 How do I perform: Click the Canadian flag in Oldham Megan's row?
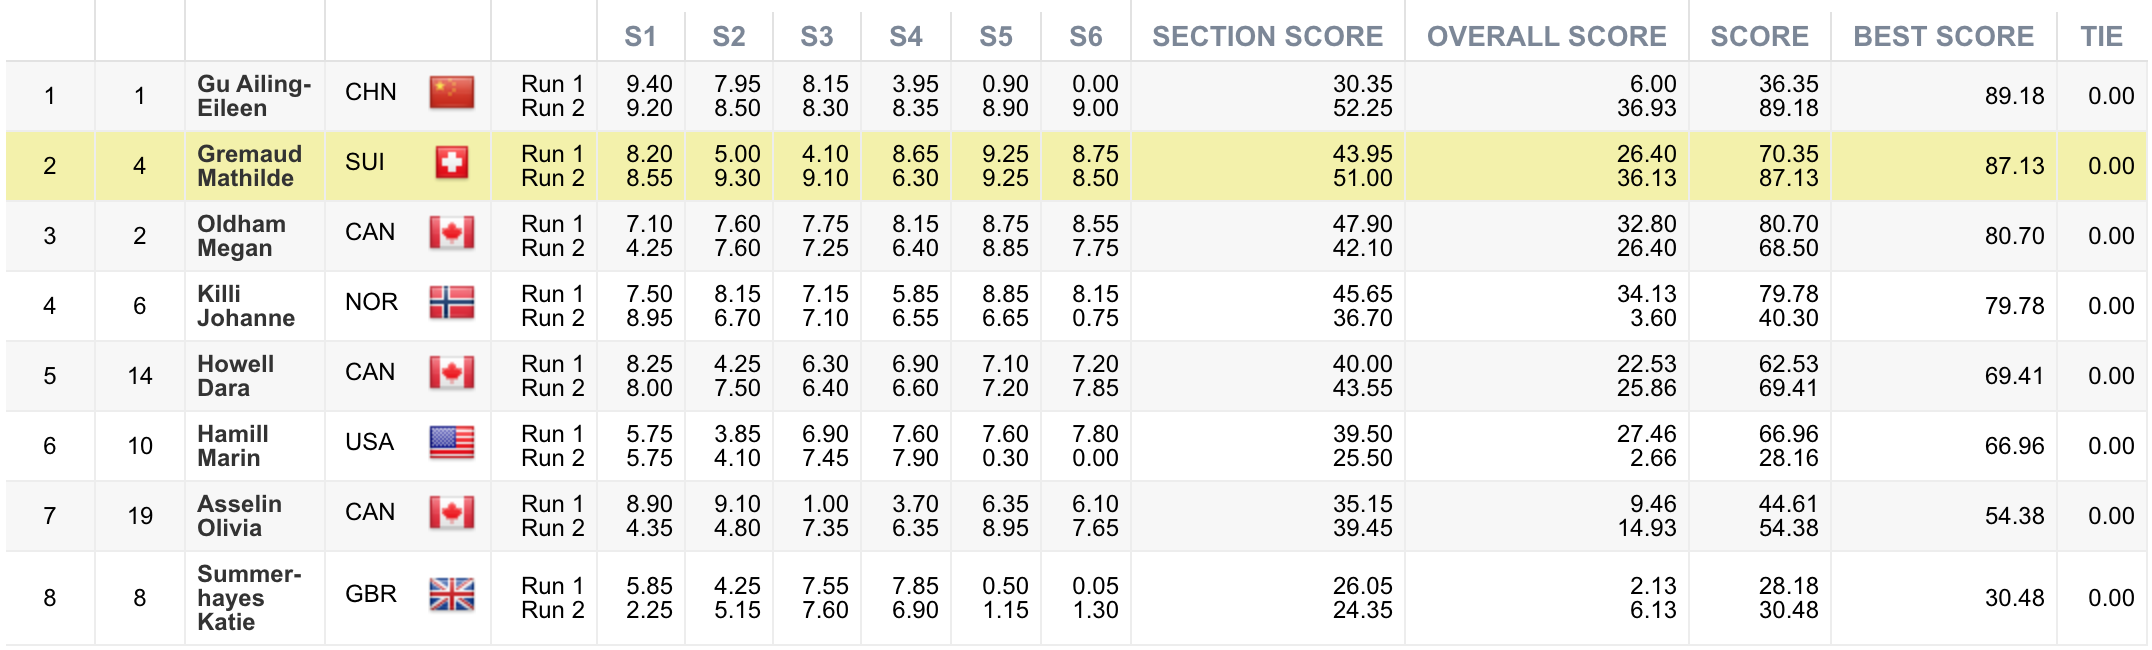(x=451, y=233)
